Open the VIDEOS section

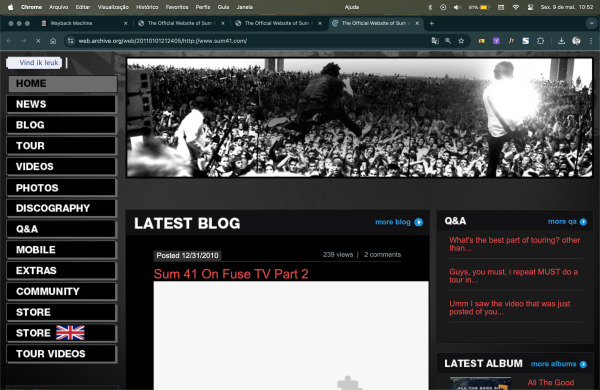pyautogui.click(x=61, y=166)
